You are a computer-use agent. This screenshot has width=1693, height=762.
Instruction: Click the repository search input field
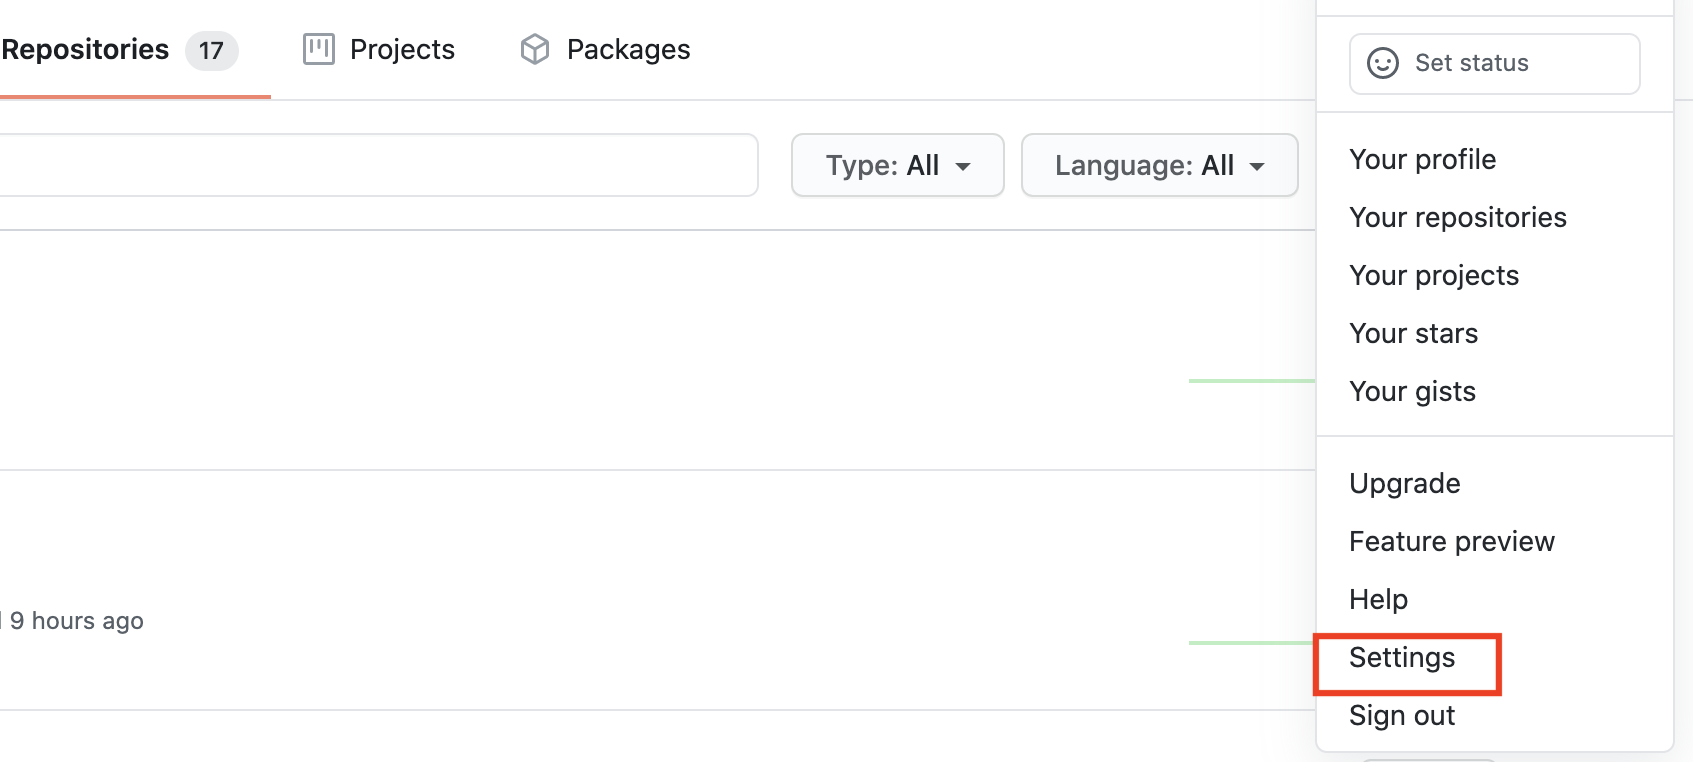(x=378, y=165)
